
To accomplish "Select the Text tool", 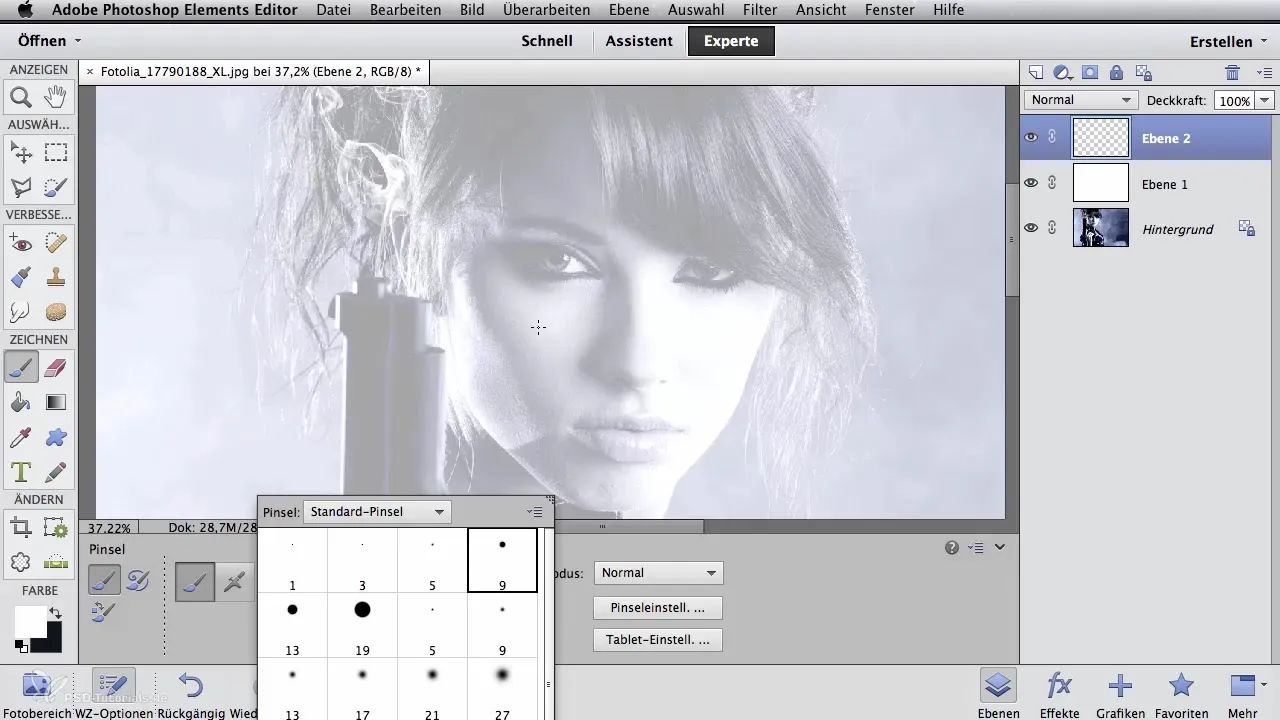I will 20,471.
